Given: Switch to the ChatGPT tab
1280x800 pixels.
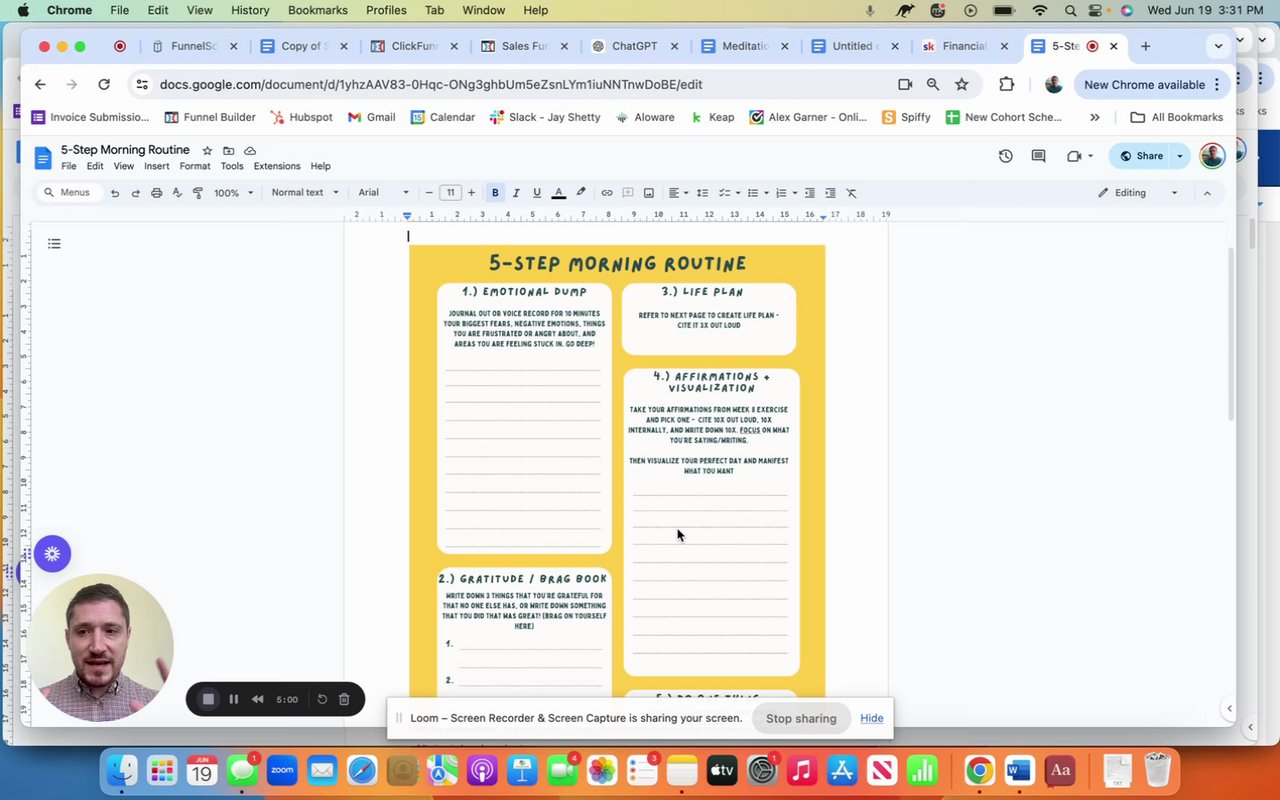Looking at the screenshot, I should pos(635,46).
